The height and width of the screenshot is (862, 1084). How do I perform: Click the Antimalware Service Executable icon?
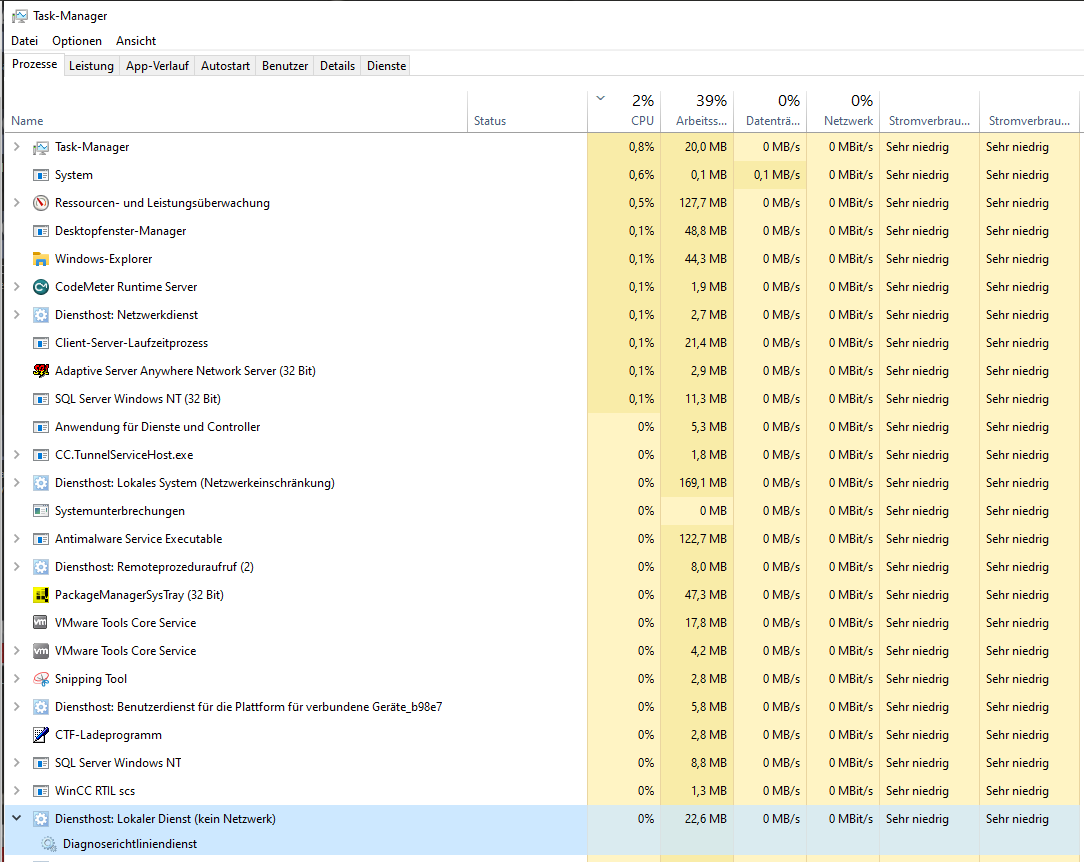pos(41,539)
